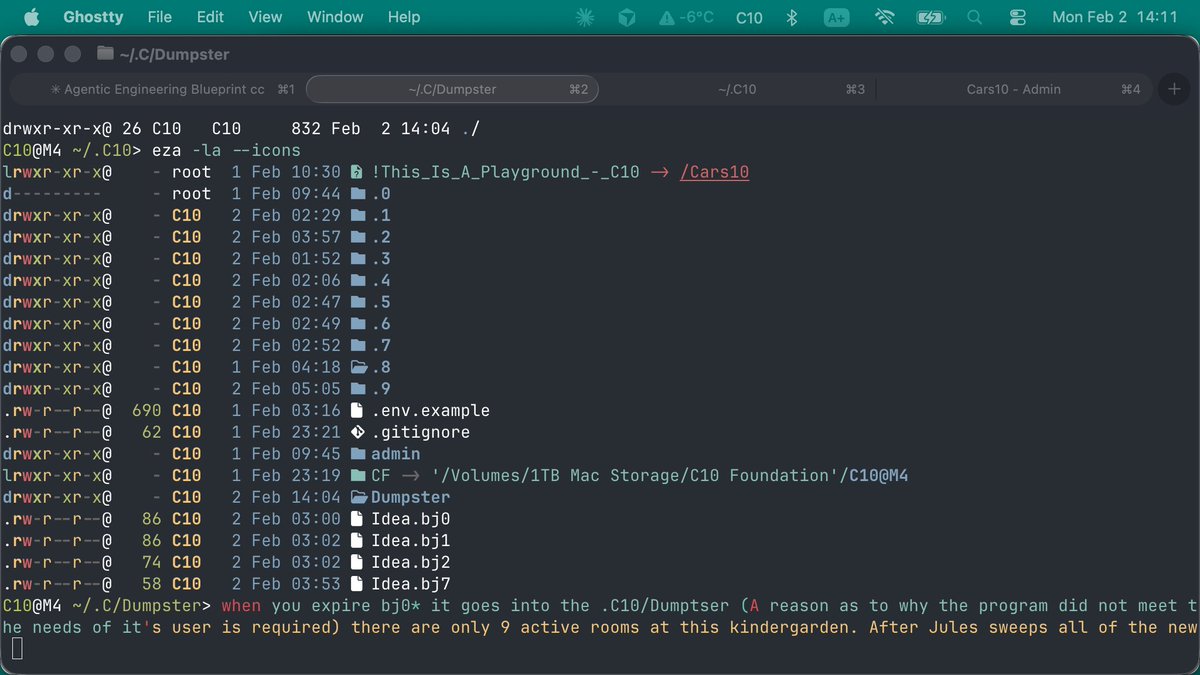The height and width of the screenshot is (675, 1200).
Task: Click file icon beside Idea.bj7
Action: tap(358, 584)
